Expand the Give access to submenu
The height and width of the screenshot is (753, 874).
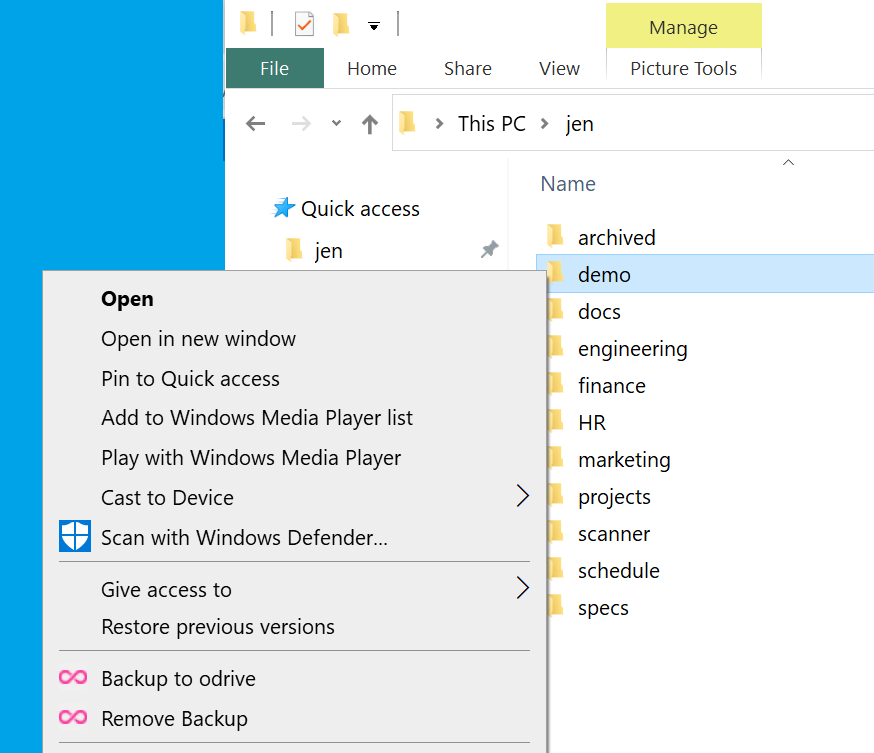point(522,588)
